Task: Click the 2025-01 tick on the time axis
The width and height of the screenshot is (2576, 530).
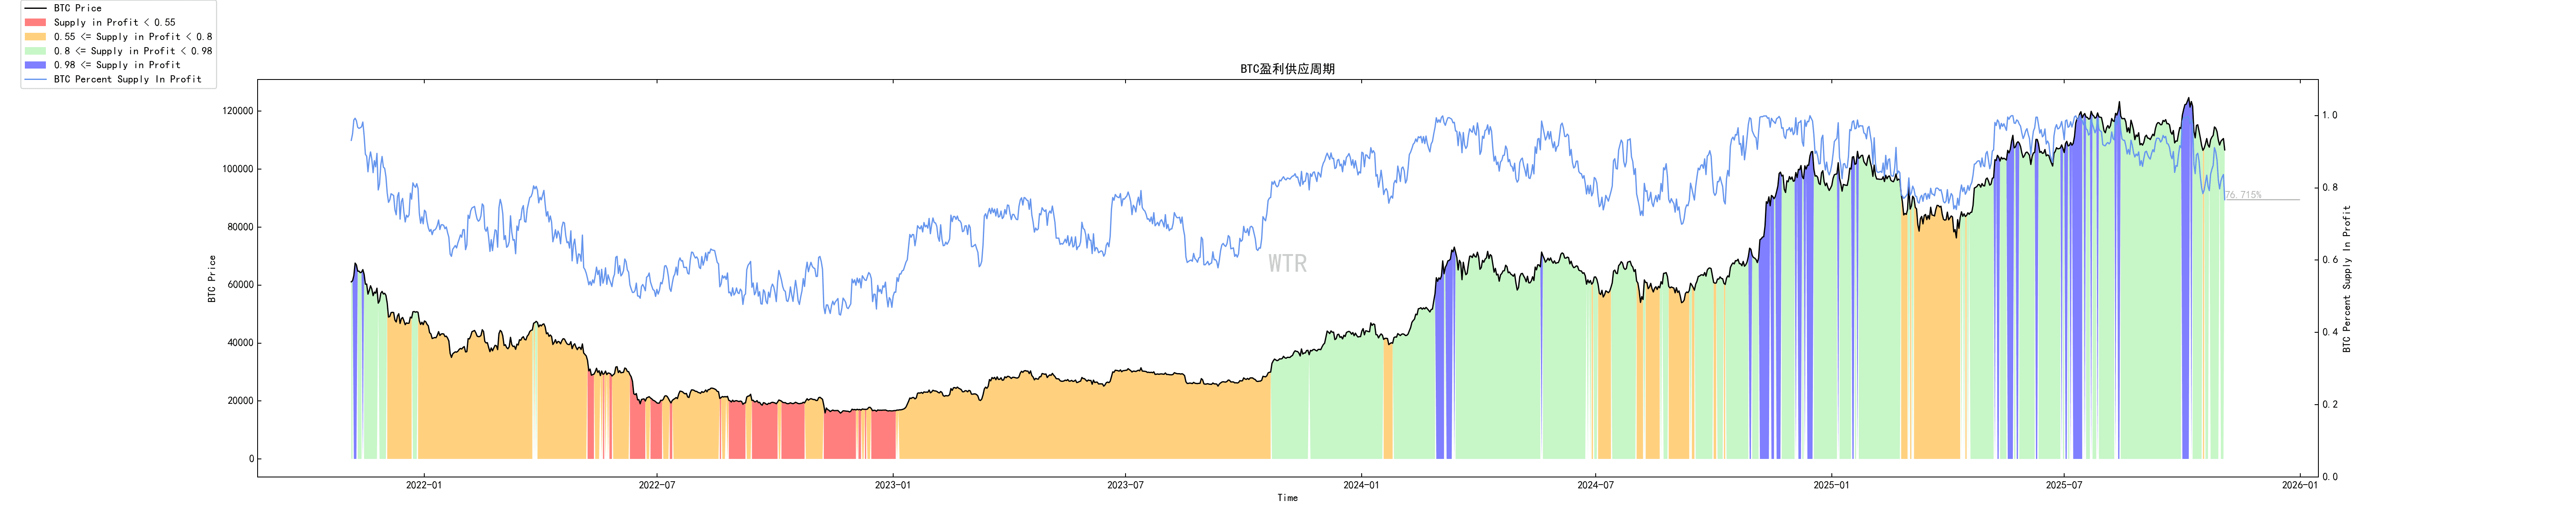Action: pos(1831,485)
